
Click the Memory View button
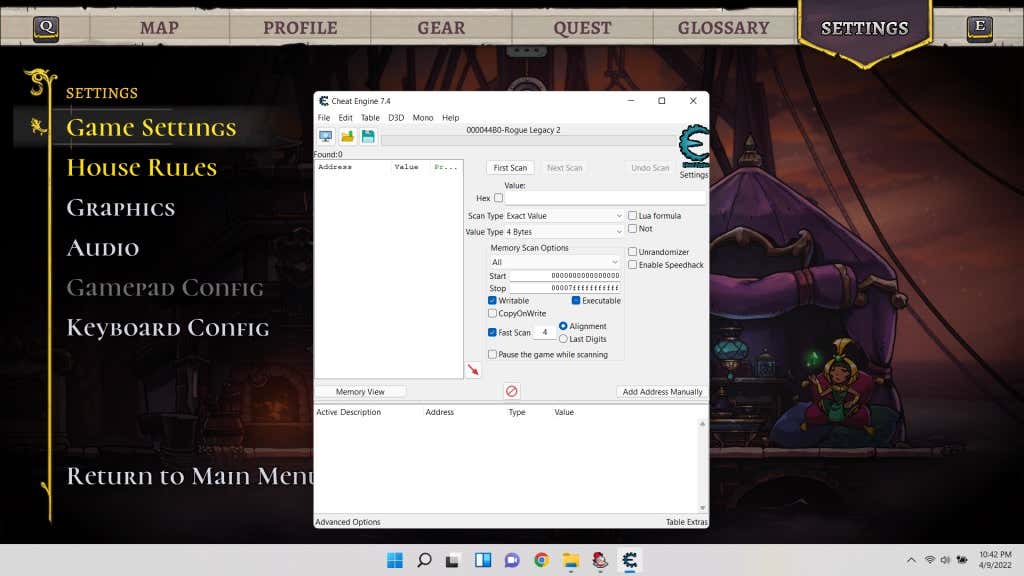pos(361,391)
